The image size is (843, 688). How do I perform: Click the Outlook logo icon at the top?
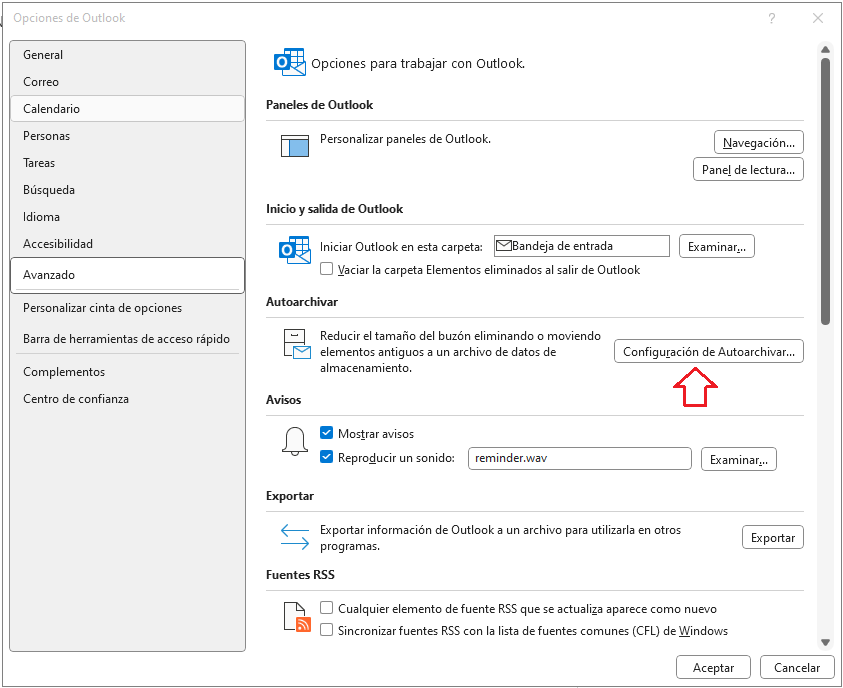(x=290, y=63)
